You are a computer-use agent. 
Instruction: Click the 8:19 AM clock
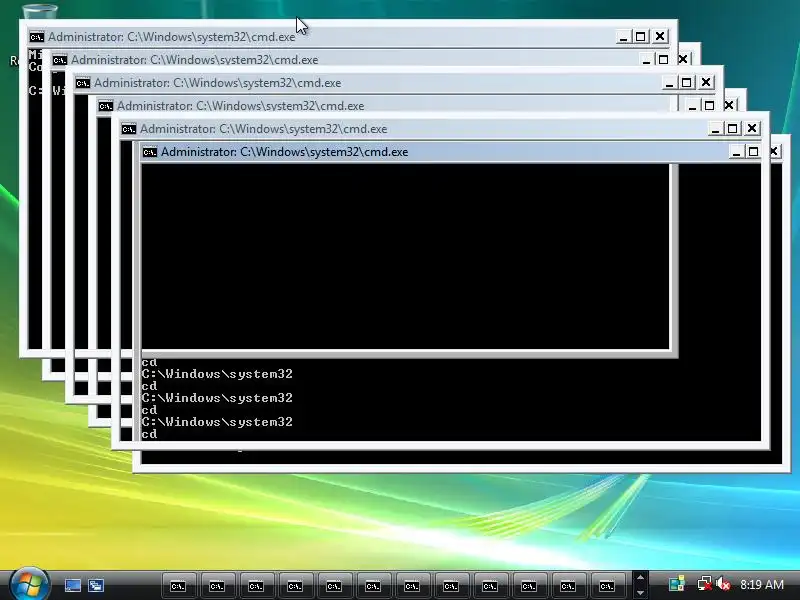tap(762, 584)
